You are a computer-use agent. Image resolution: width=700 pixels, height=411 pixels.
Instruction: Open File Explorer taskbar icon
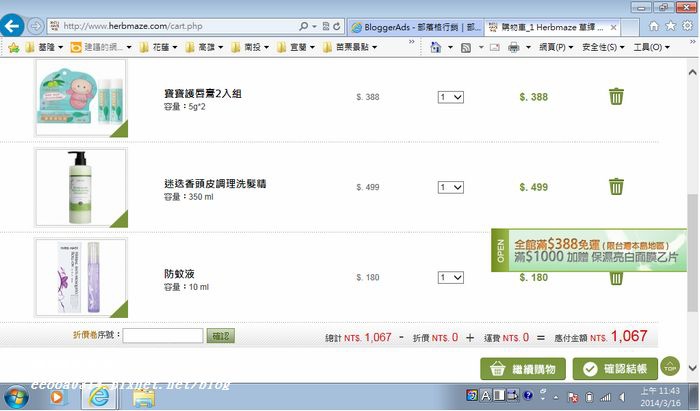[143, 397]
